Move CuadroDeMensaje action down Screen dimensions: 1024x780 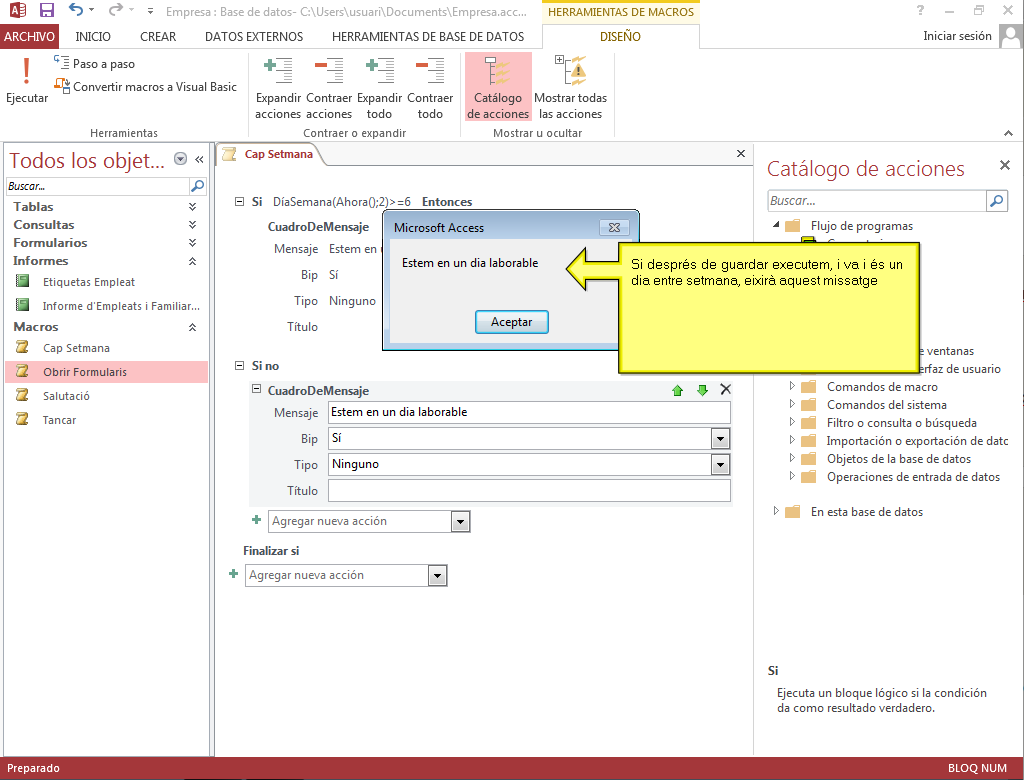[x=702, y=390]
